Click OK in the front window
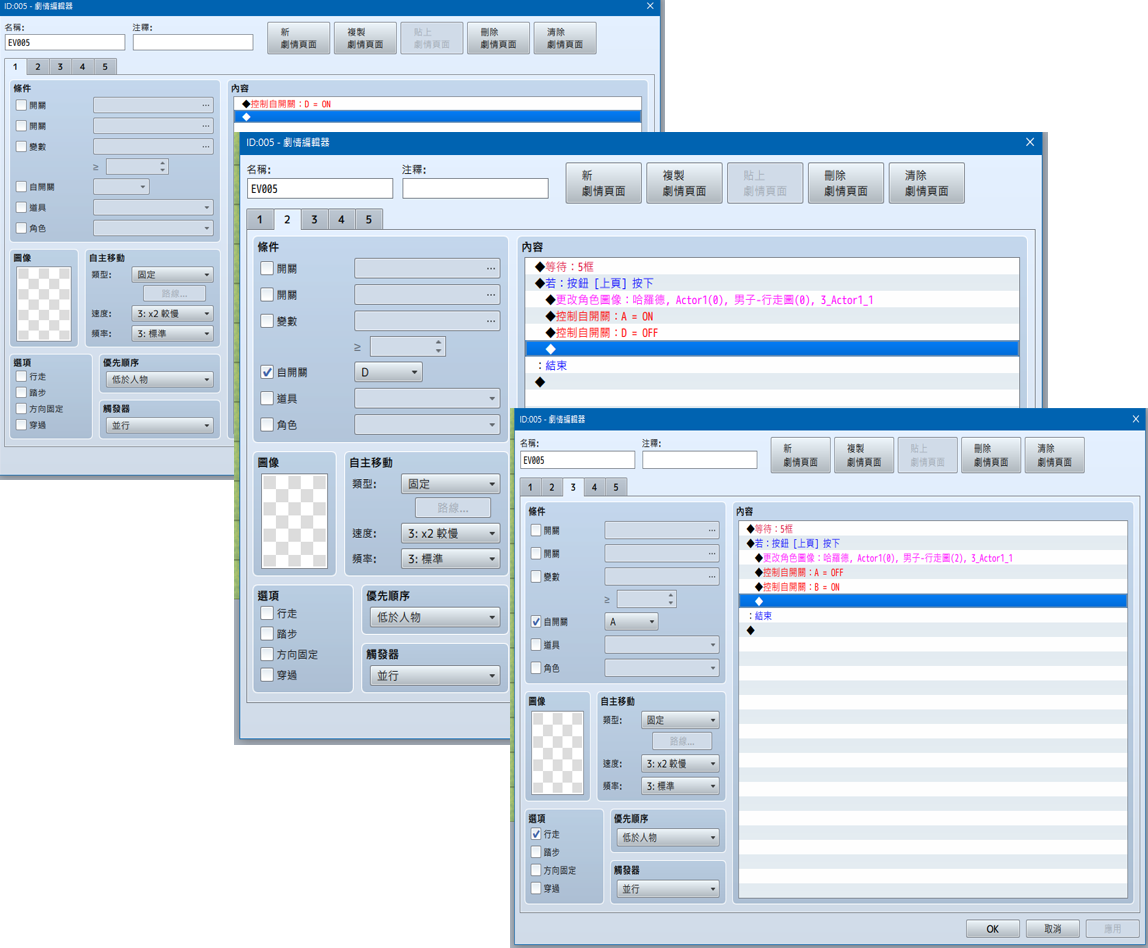1148x948 pixels. [993, 929]
